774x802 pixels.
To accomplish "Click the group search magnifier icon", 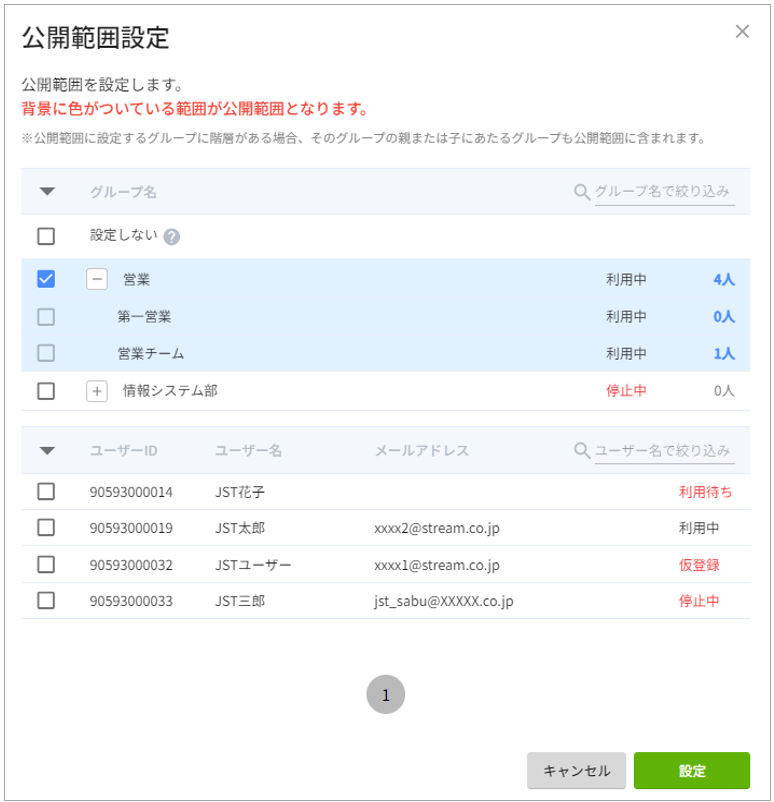I will tap(582, 192).
